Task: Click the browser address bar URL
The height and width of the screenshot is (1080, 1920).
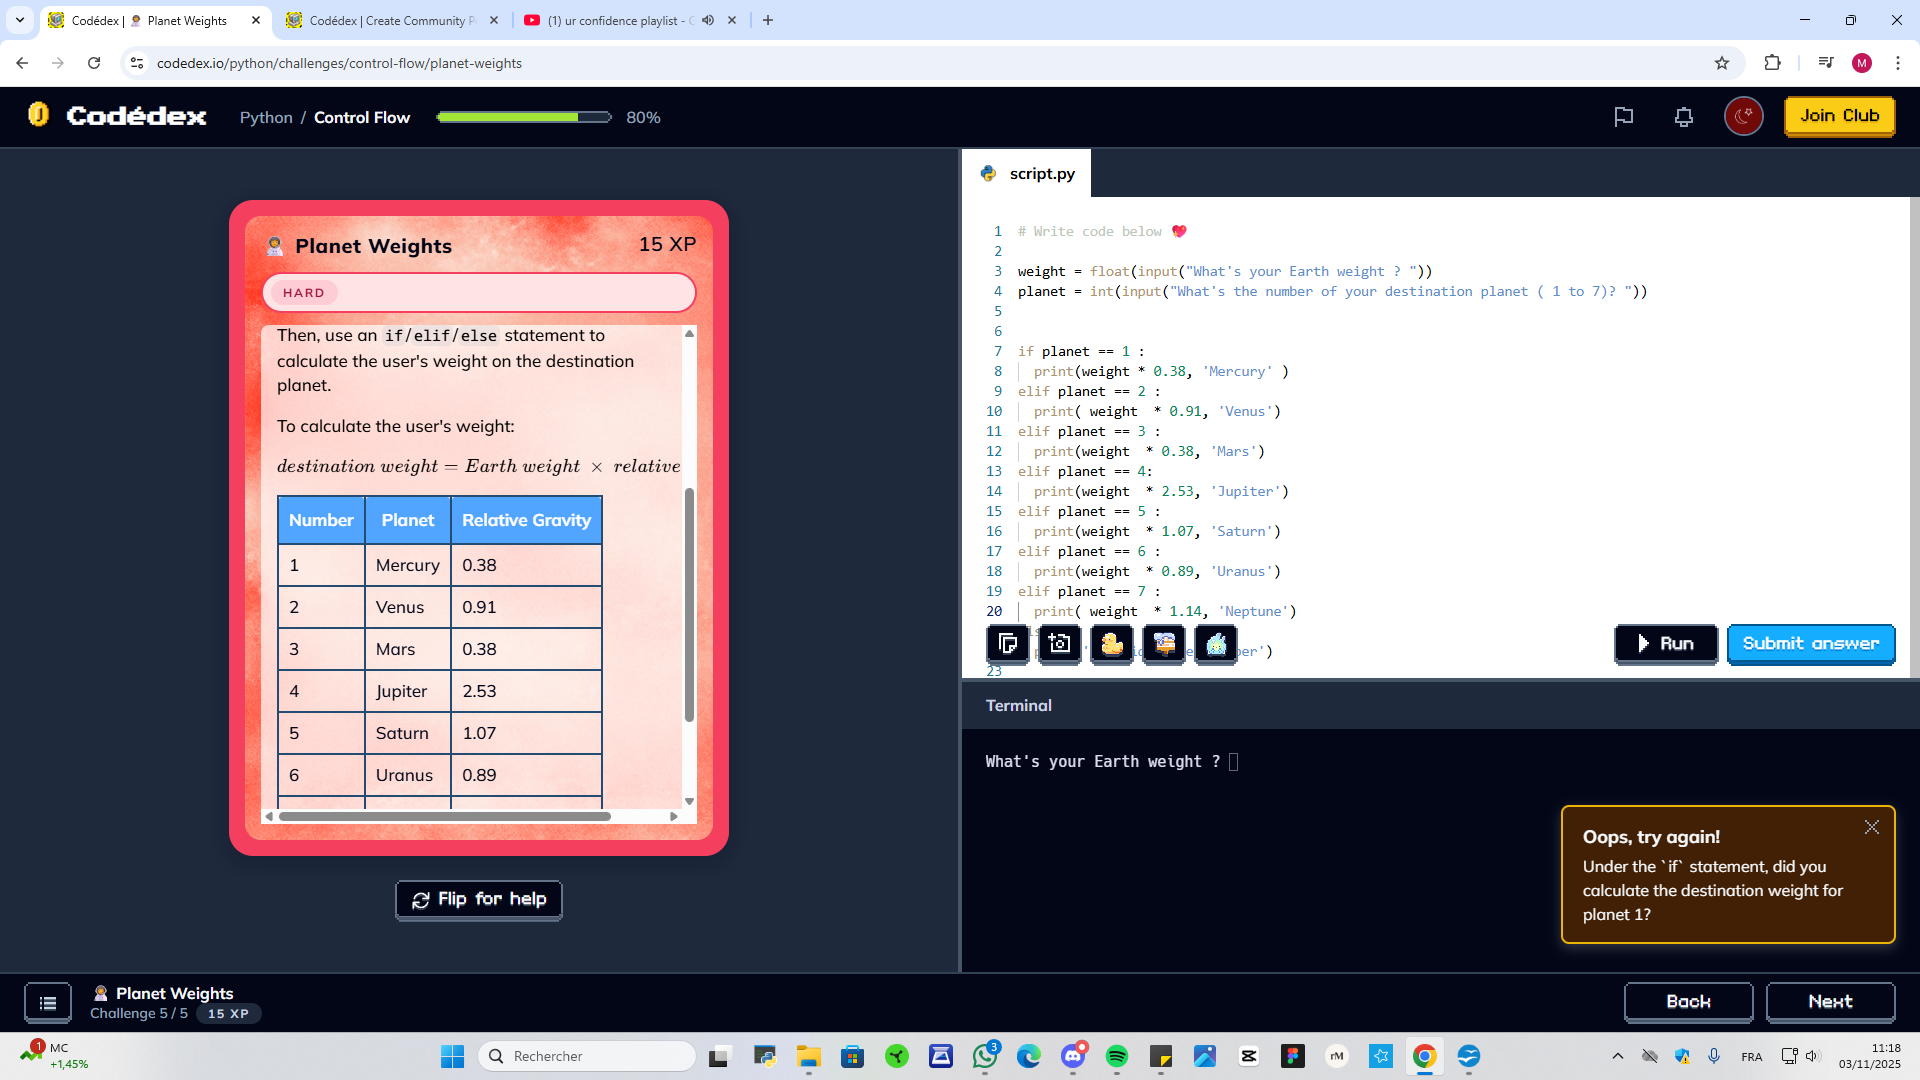Action: pyautogui.click(x=339, y=63)
